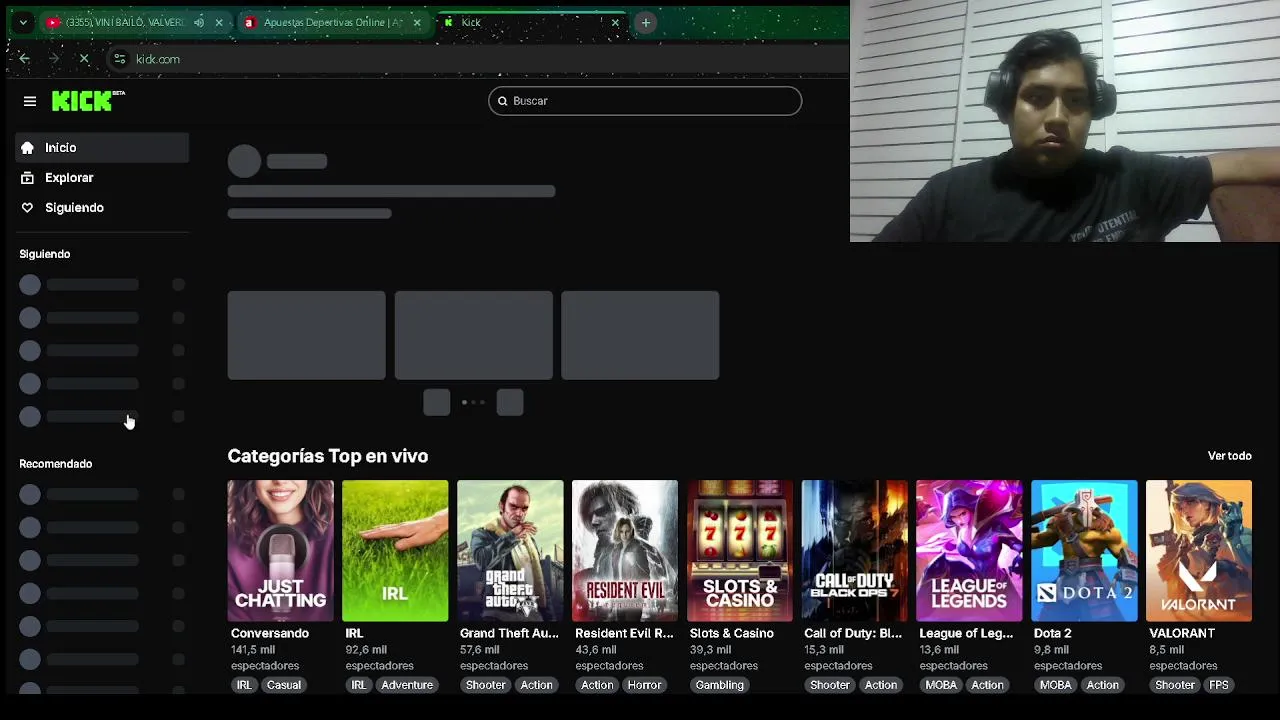The height and width of the screenshot is (720, 1280).
Task: Select the Horror tag
Action: pyautogui.click(x=644, y=685)
